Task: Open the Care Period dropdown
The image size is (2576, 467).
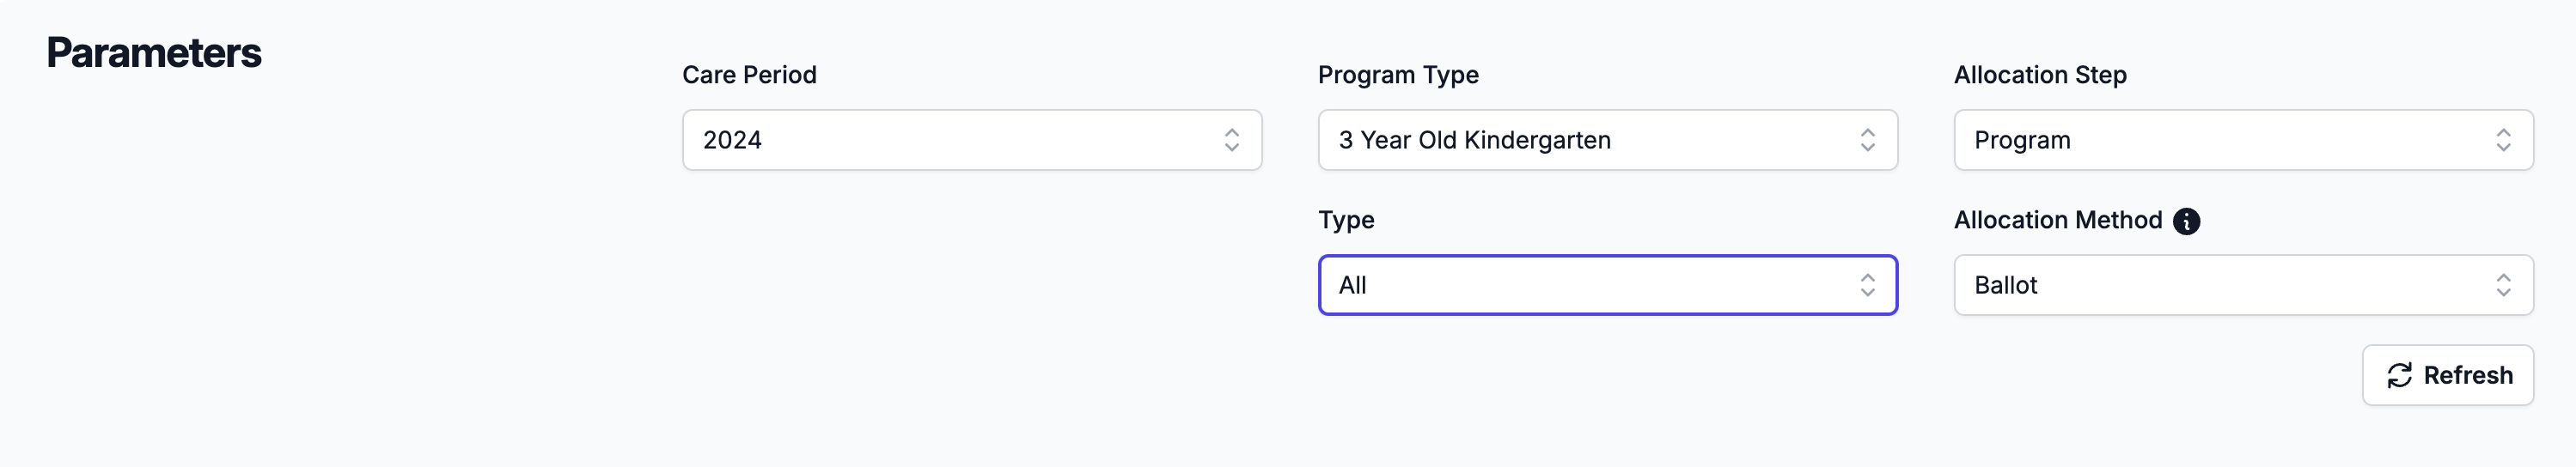Action: click(x=971, y=140)
